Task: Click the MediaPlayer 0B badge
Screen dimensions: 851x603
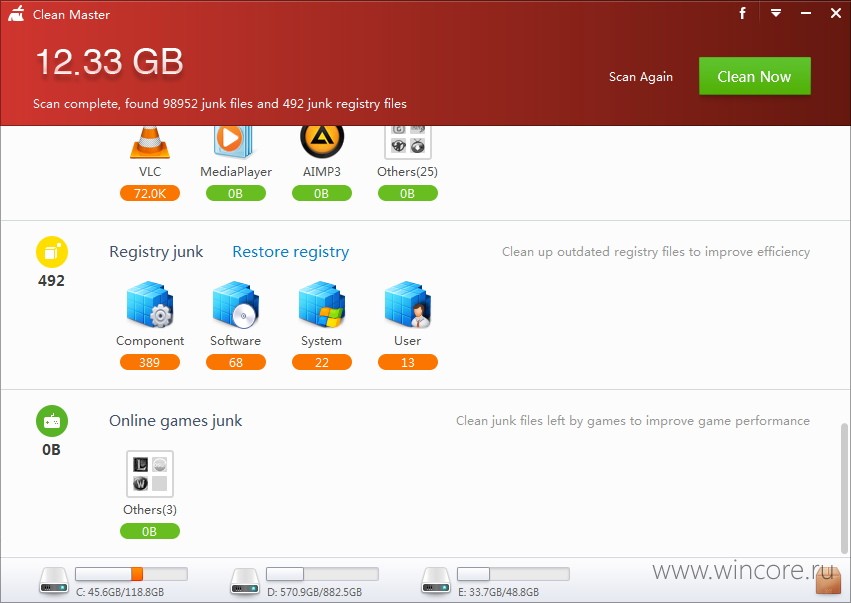Action: [236, 193]
